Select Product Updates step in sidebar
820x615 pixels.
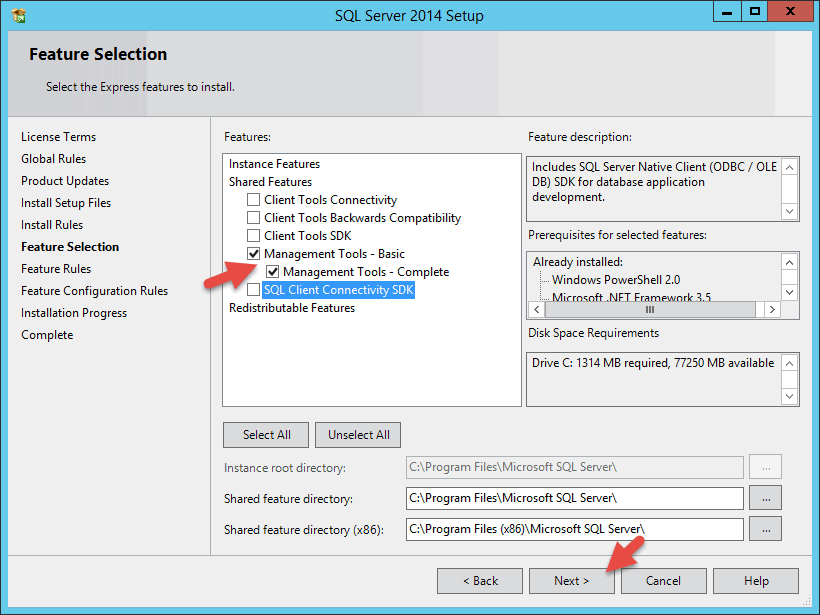pos(65,180)
